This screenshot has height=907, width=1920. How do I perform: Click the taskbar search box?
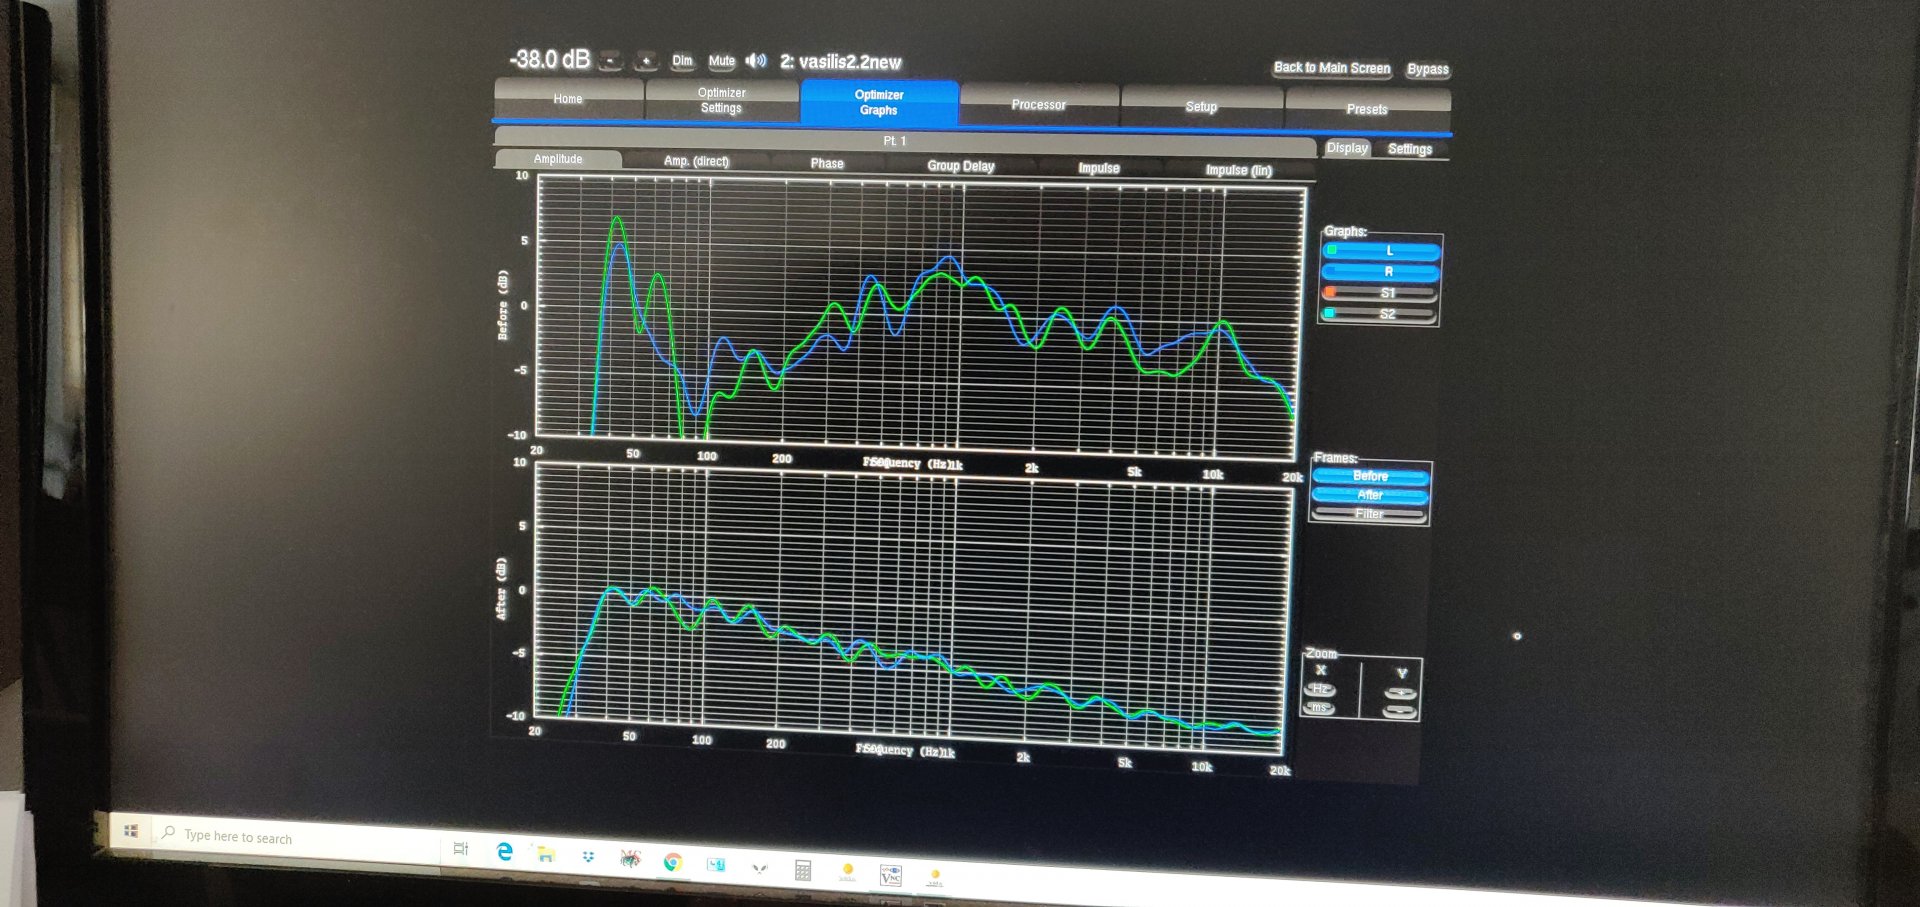[x=298, y=840]
